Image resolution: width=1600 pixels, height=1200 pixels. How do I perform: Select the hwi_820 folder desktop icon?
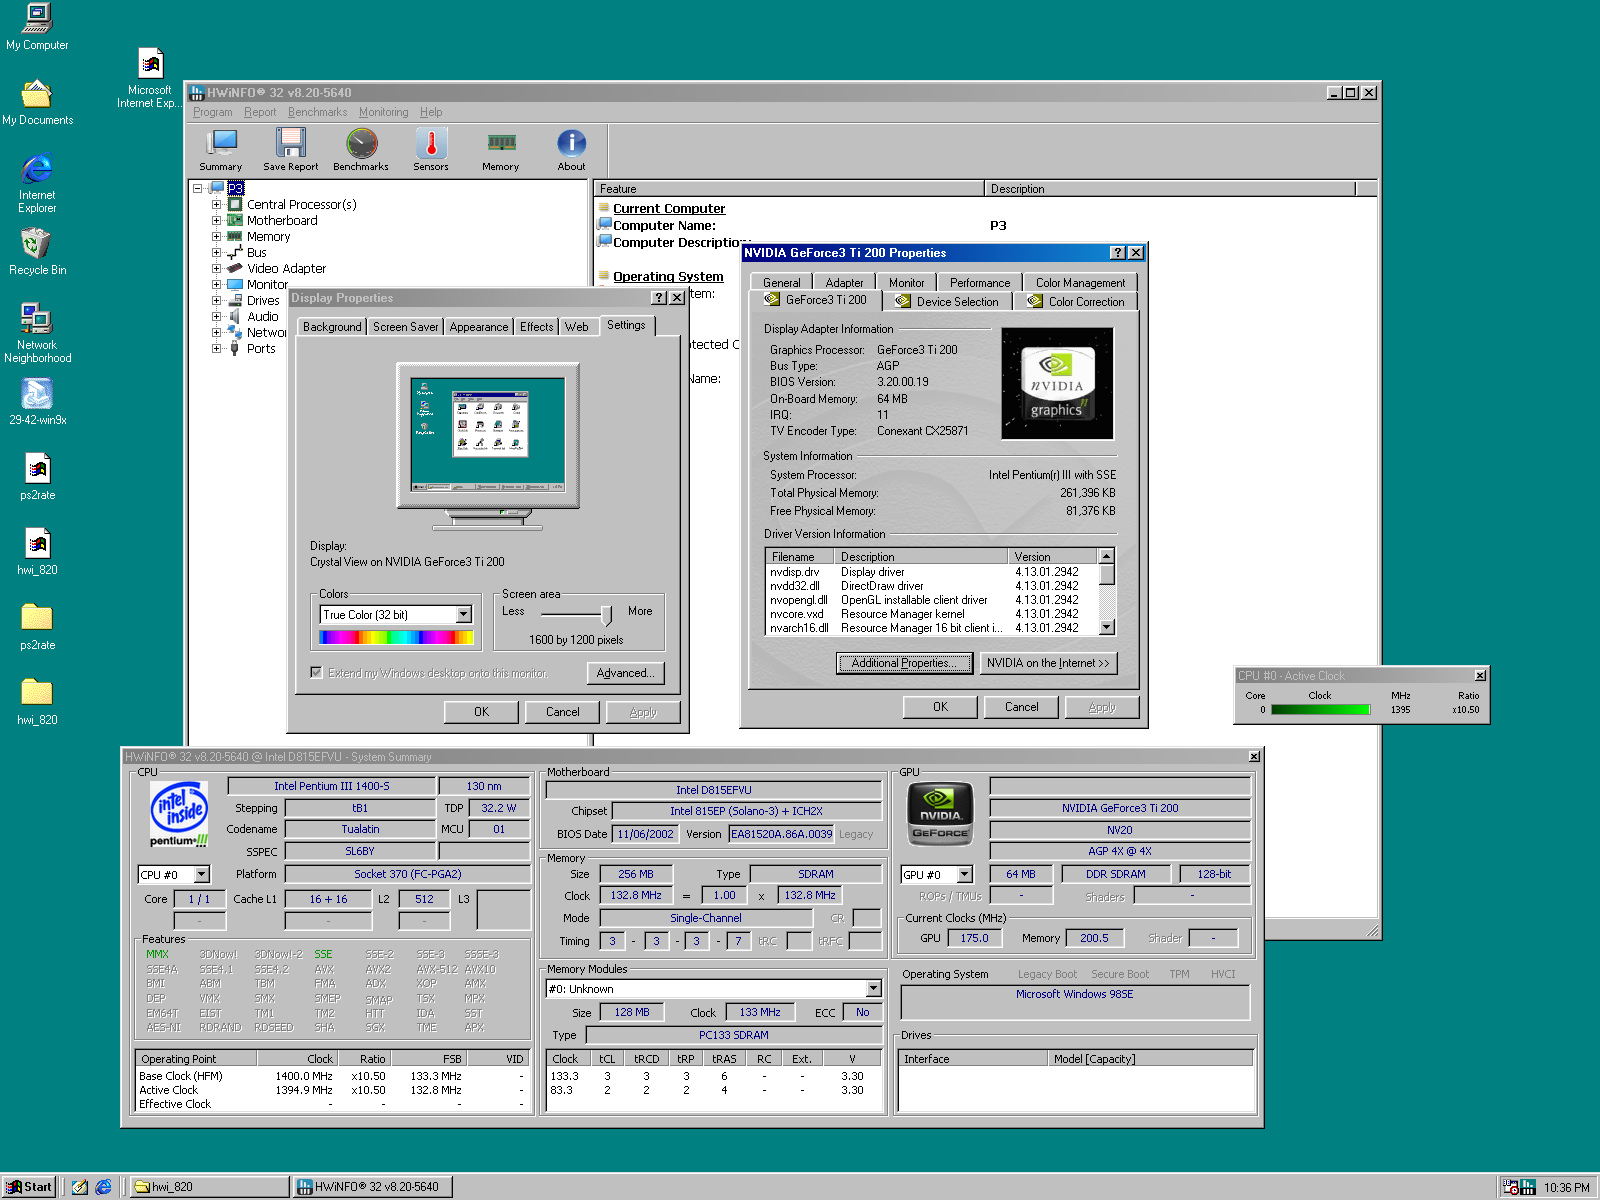pyautogui.click(x=37, y=702)
